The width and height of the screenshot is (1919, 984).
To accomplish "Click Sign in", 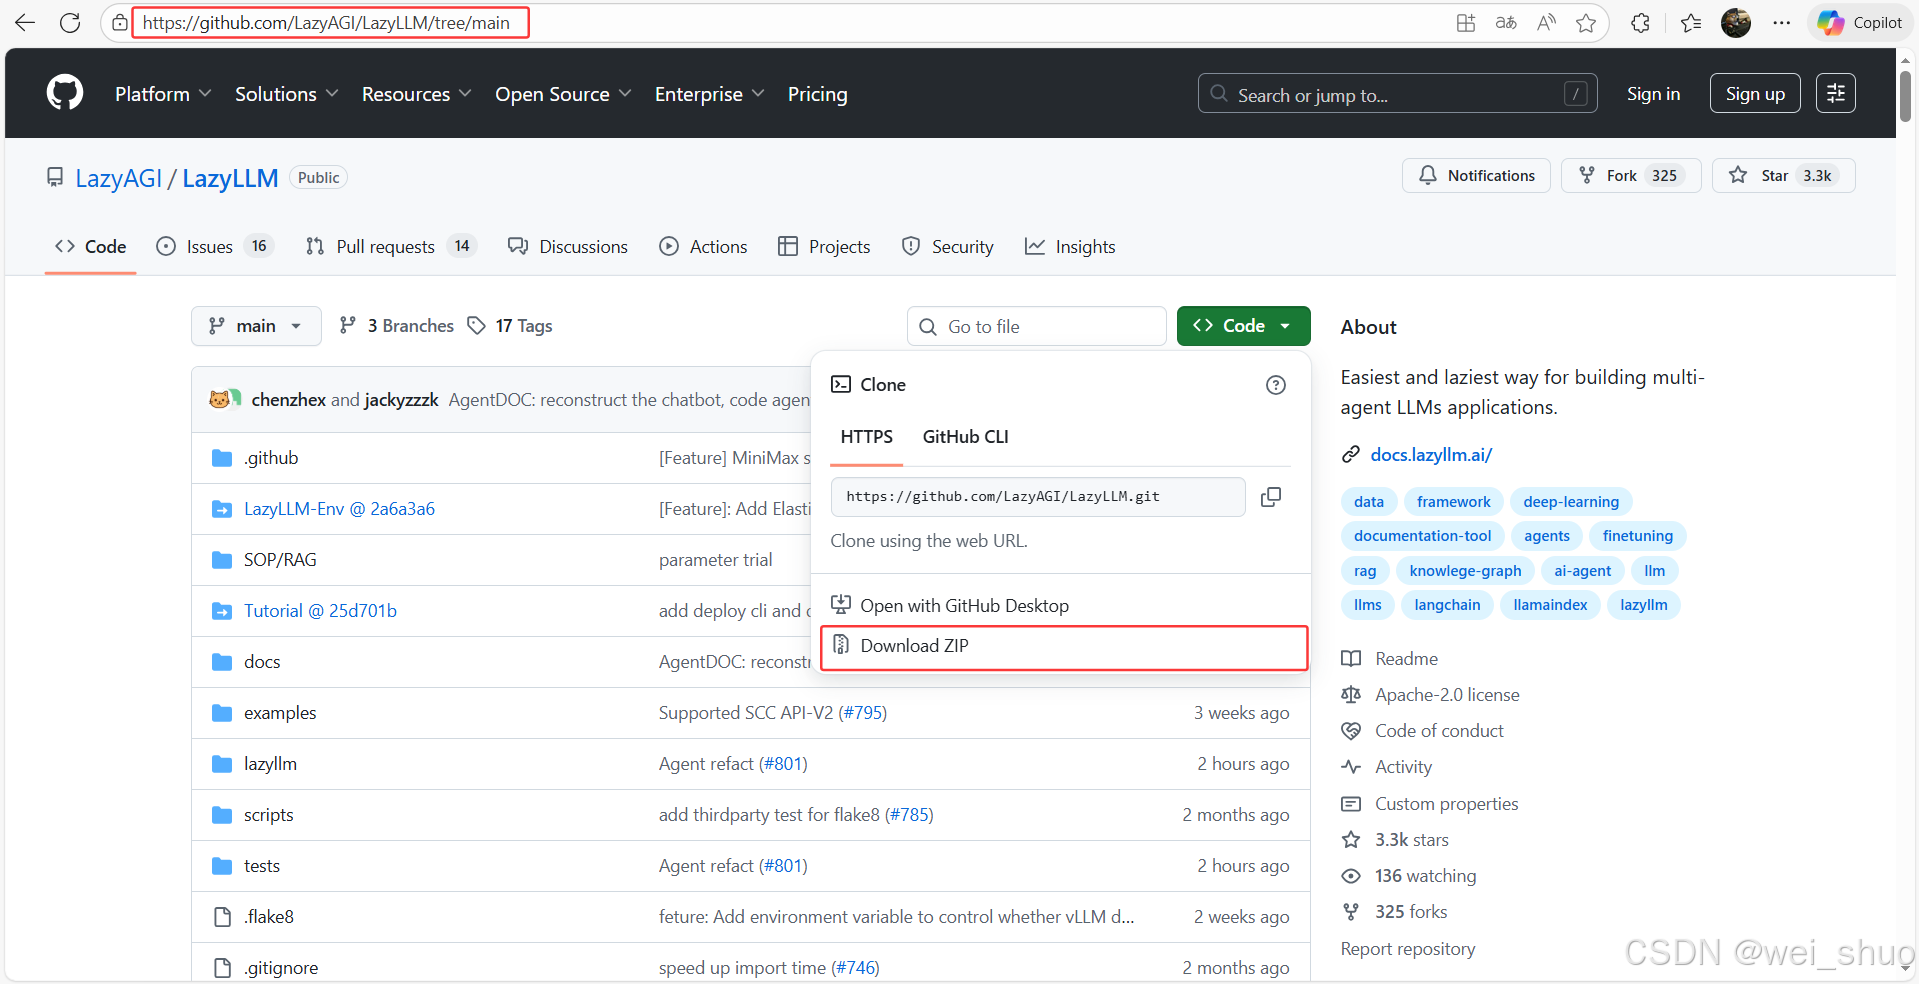I will pyautogui.click(x=1653, y=94).
